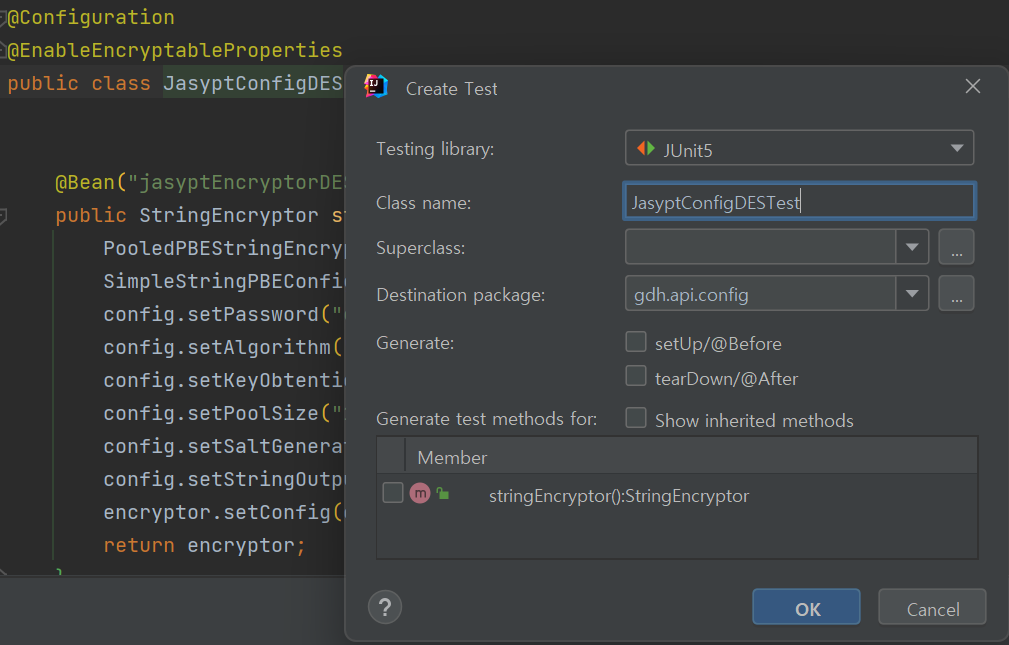Click the help question mark button

click(385, 606)
